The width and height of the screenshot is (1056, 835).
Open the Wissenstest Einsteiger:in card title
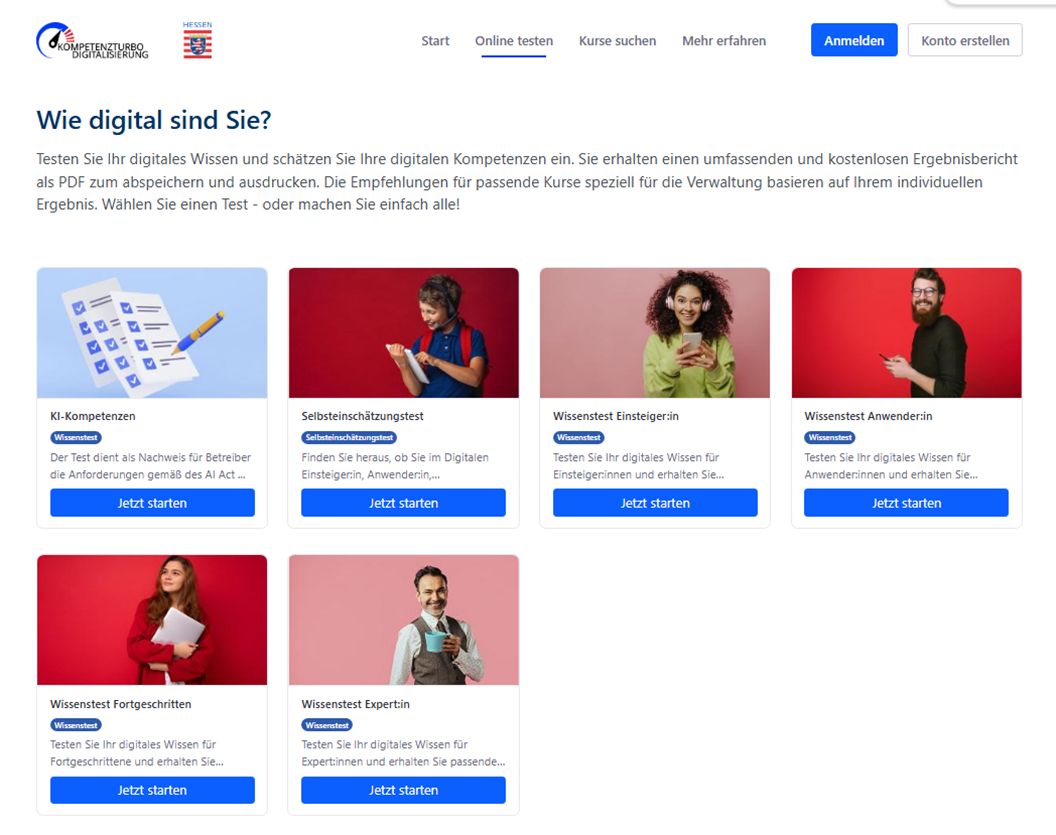616,416
